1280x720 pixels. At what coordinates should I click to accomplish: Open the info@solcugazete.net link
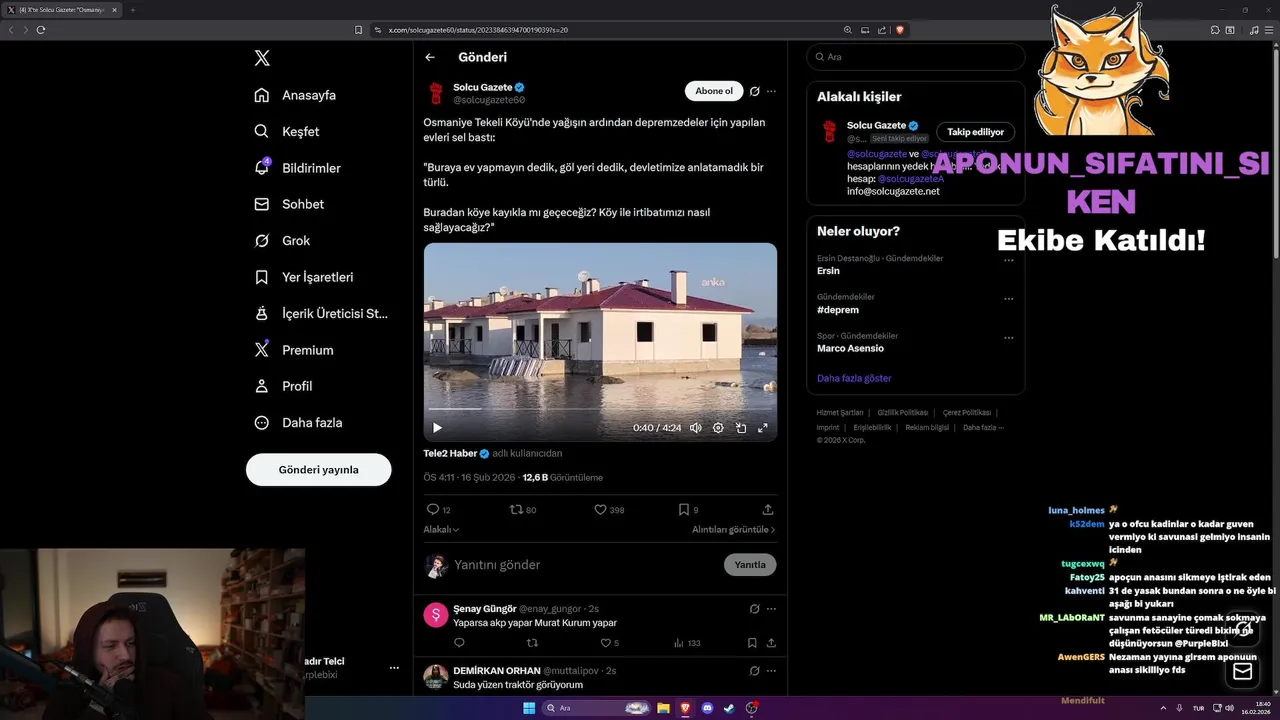[x=893, y=191]
